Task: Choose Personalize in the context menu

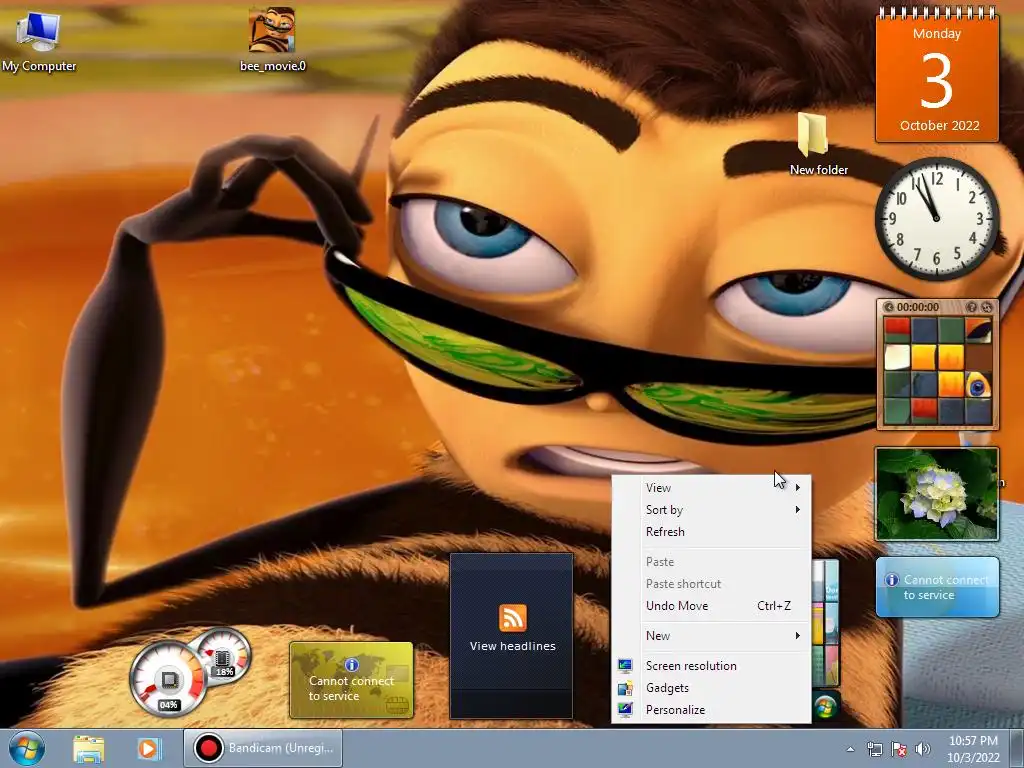Action: coord(711,710)
